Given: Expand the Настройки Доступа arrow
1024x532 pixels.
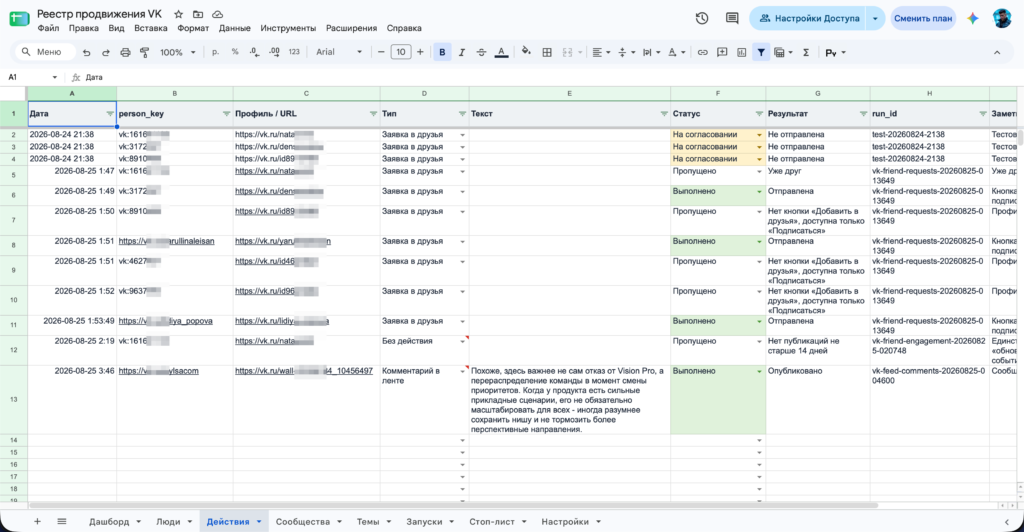Looking at the screenshot, I should click(x=875, y=18).
